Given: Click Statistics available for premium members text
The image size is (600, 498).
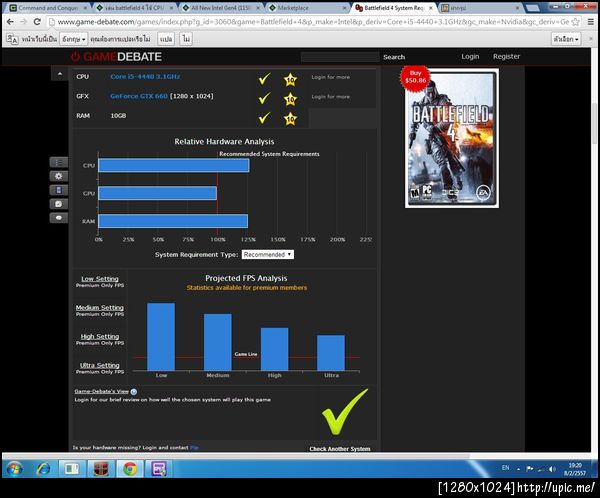Looking at the screenshot, I should [247, 288].
